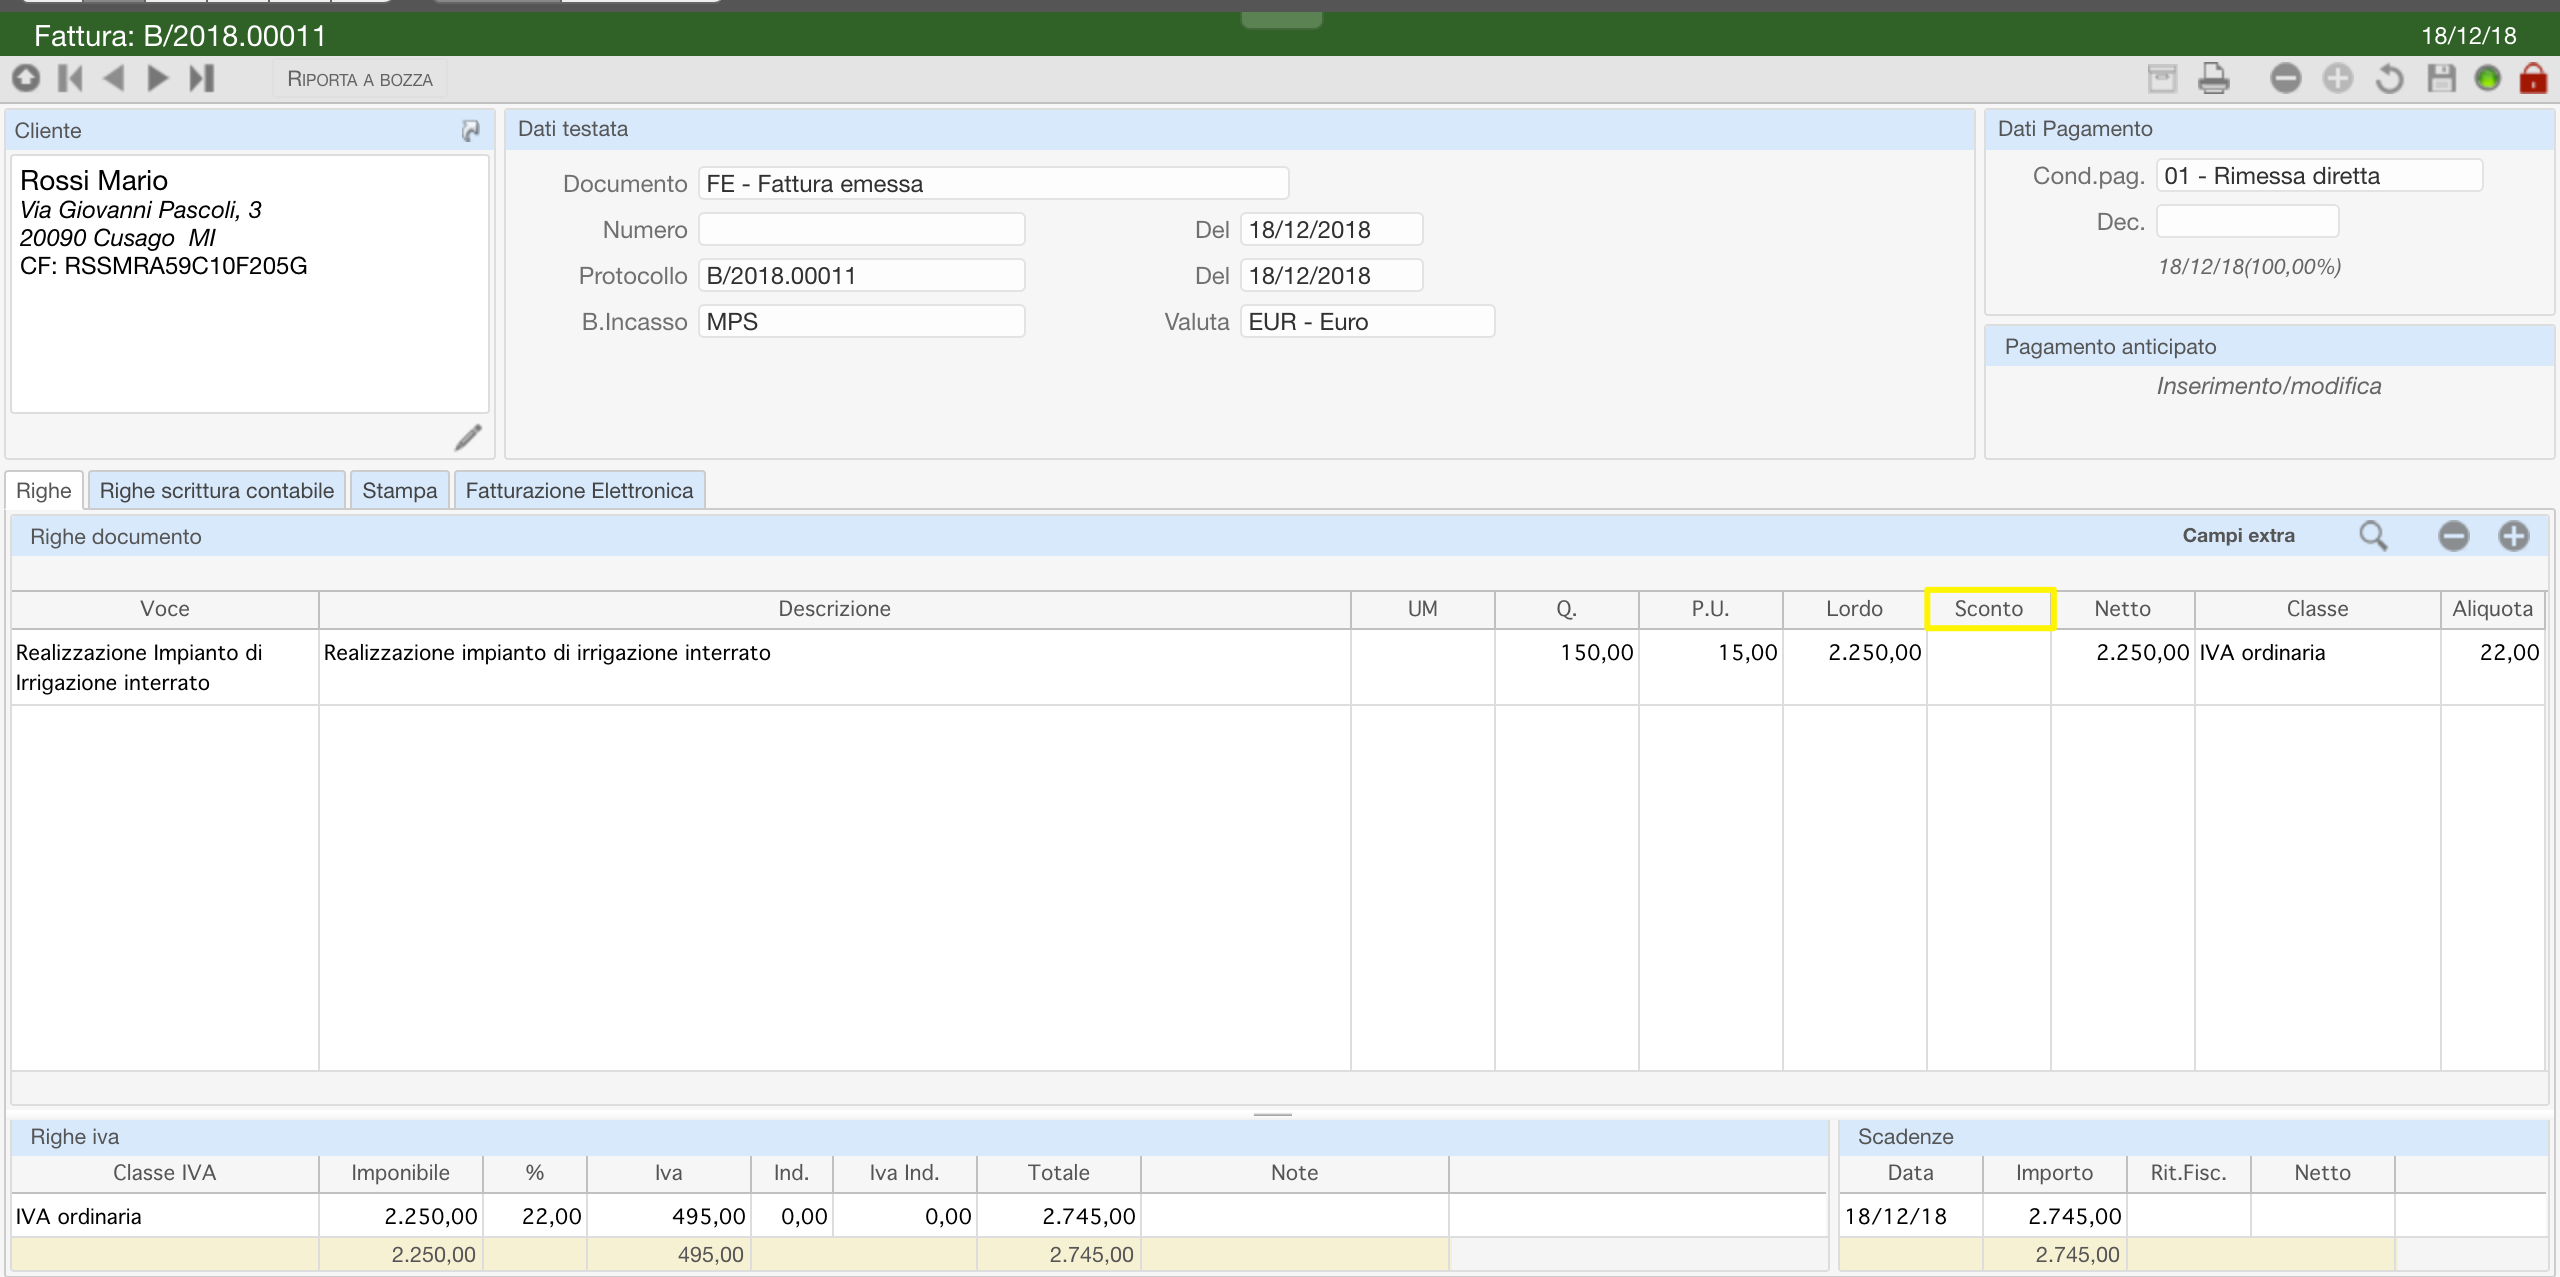
Task: Edit client details with the pencil icon
Action: click(x=468, y=437)
